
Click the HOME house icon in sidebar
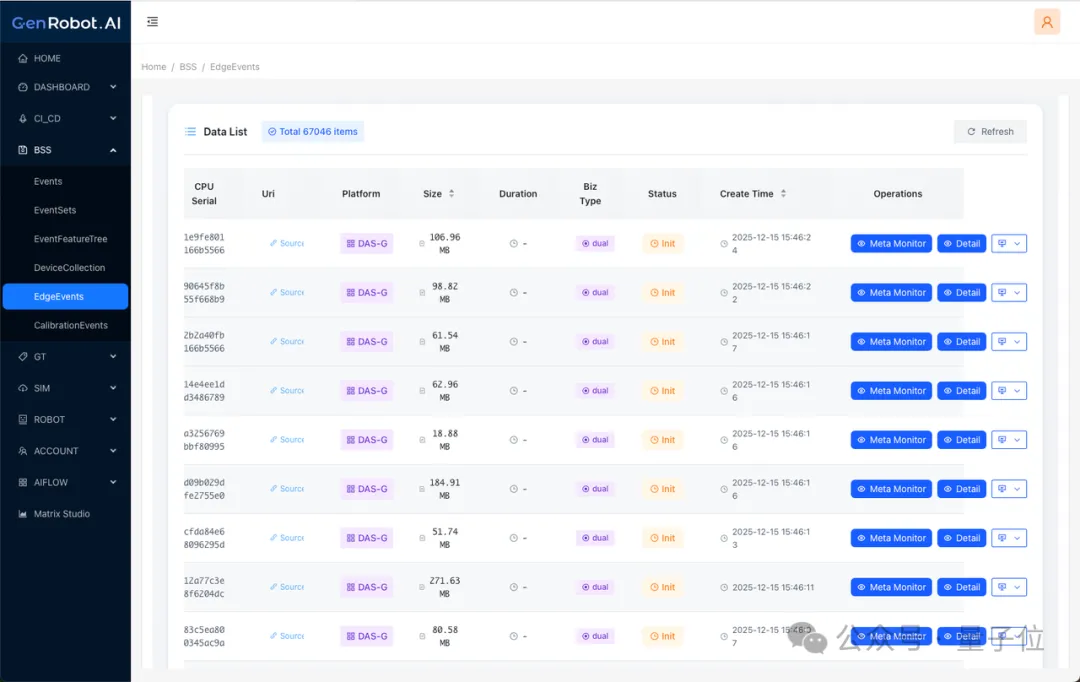tap(23, 59)
